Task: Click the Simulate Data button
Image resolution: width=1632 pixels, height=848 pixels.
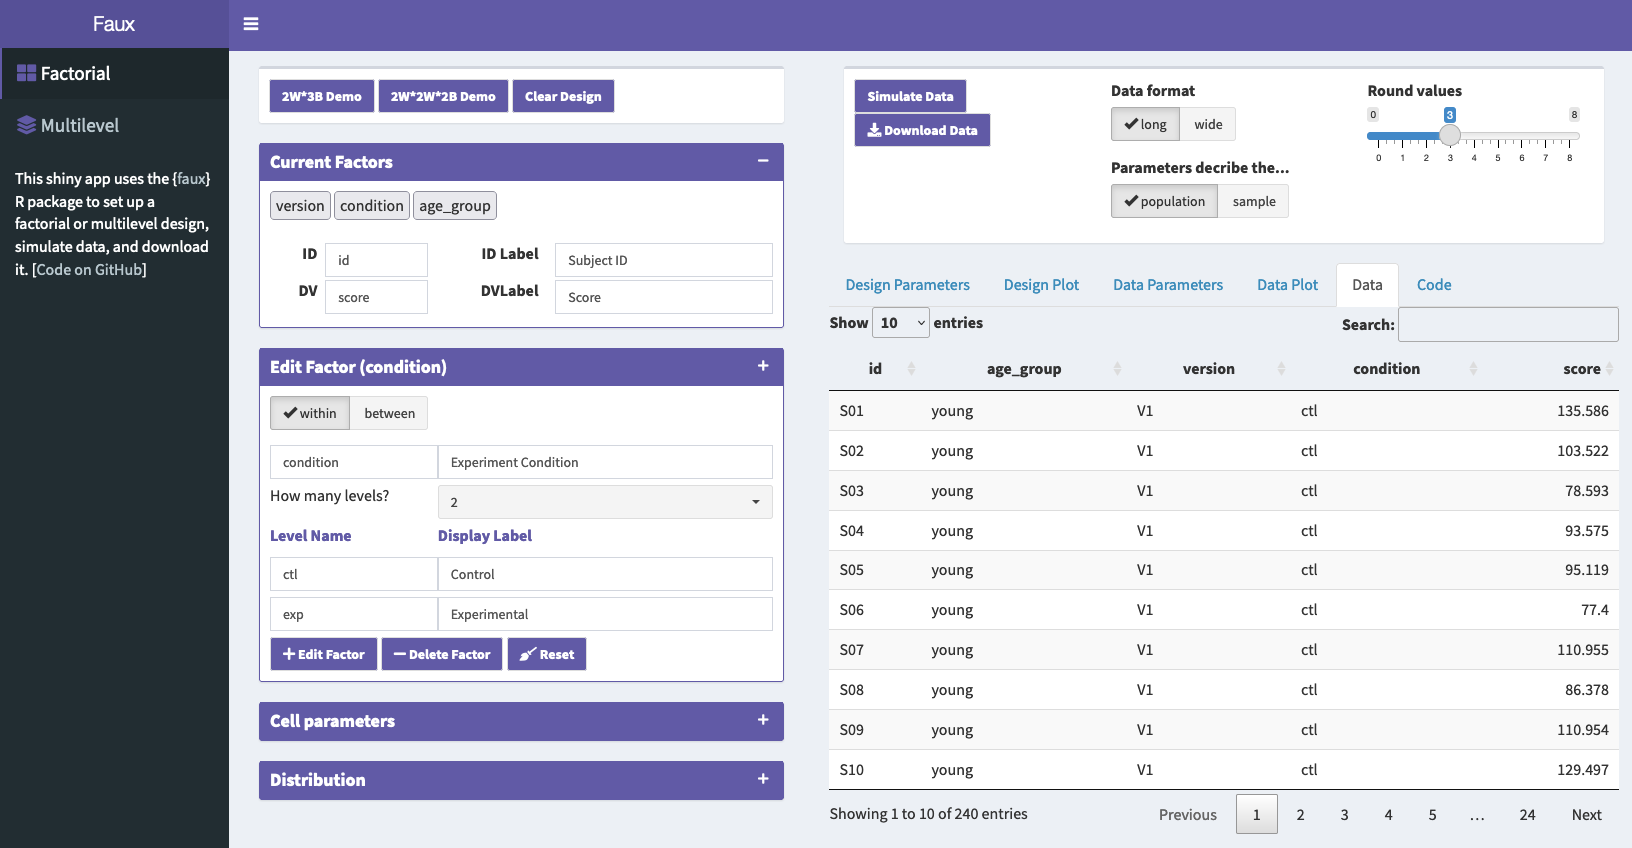Action: 910,97
